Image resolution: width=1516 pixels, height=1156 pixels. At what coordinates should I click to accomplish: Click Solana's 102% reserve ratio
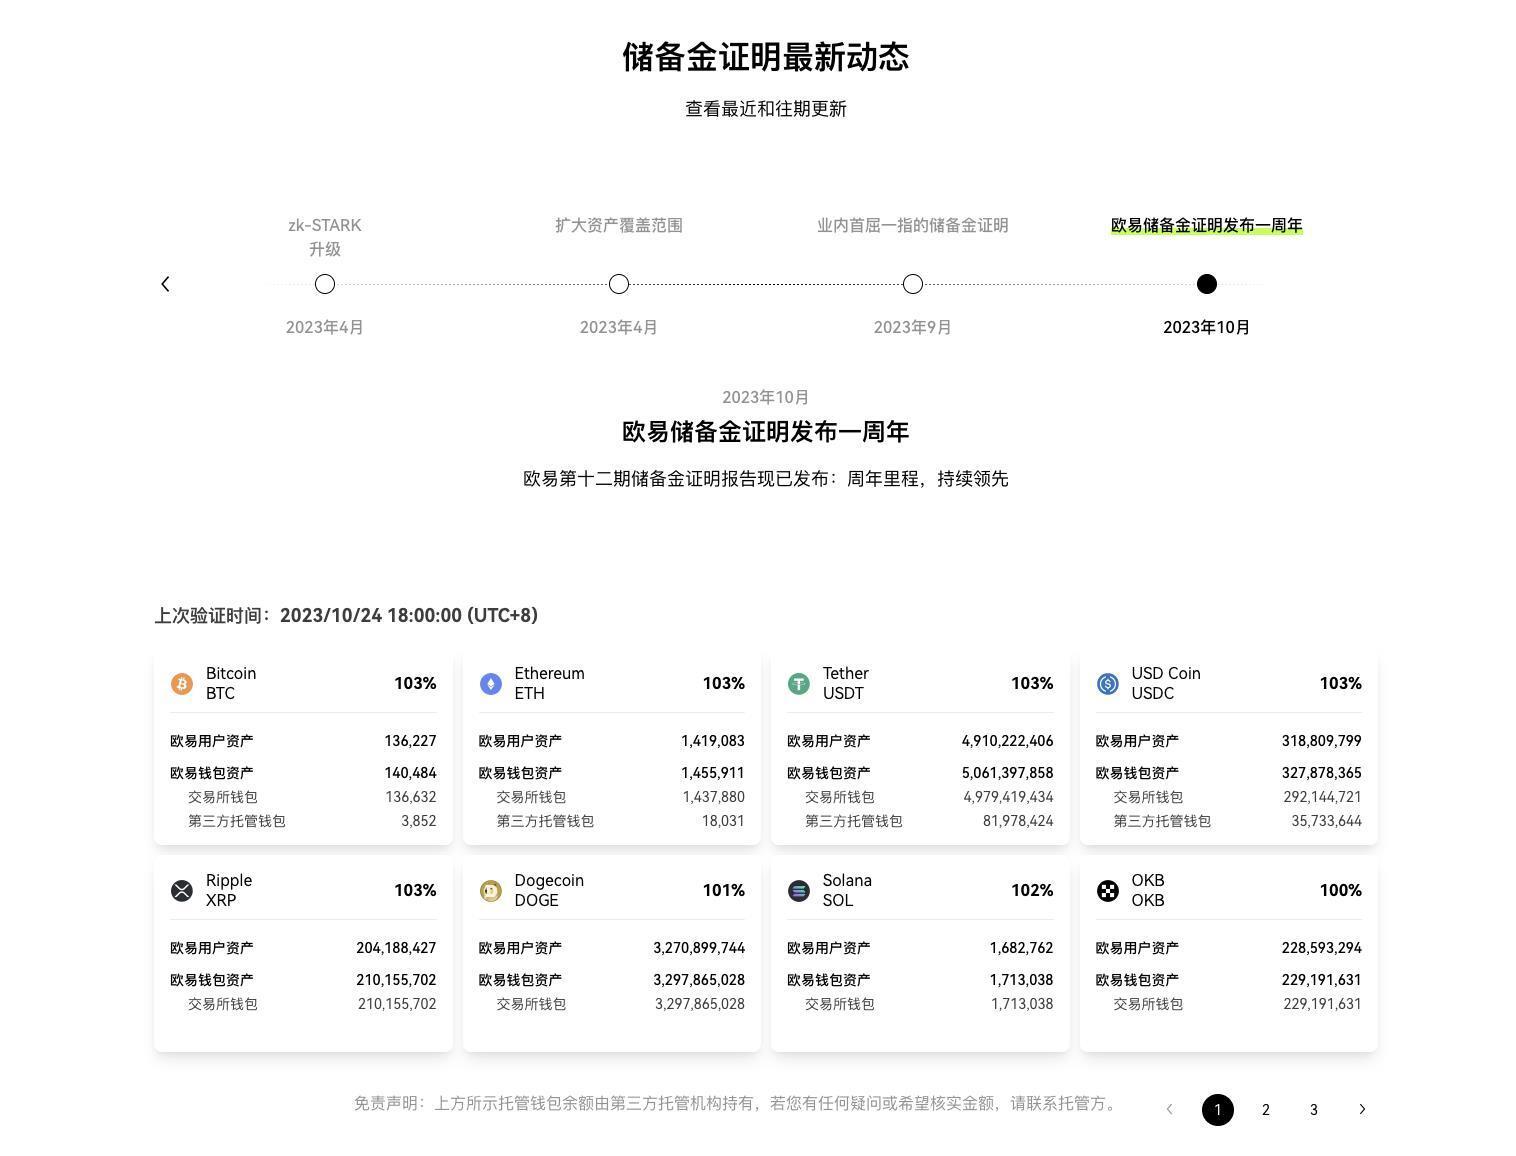pyautogui.click(x=1032, y=891)
